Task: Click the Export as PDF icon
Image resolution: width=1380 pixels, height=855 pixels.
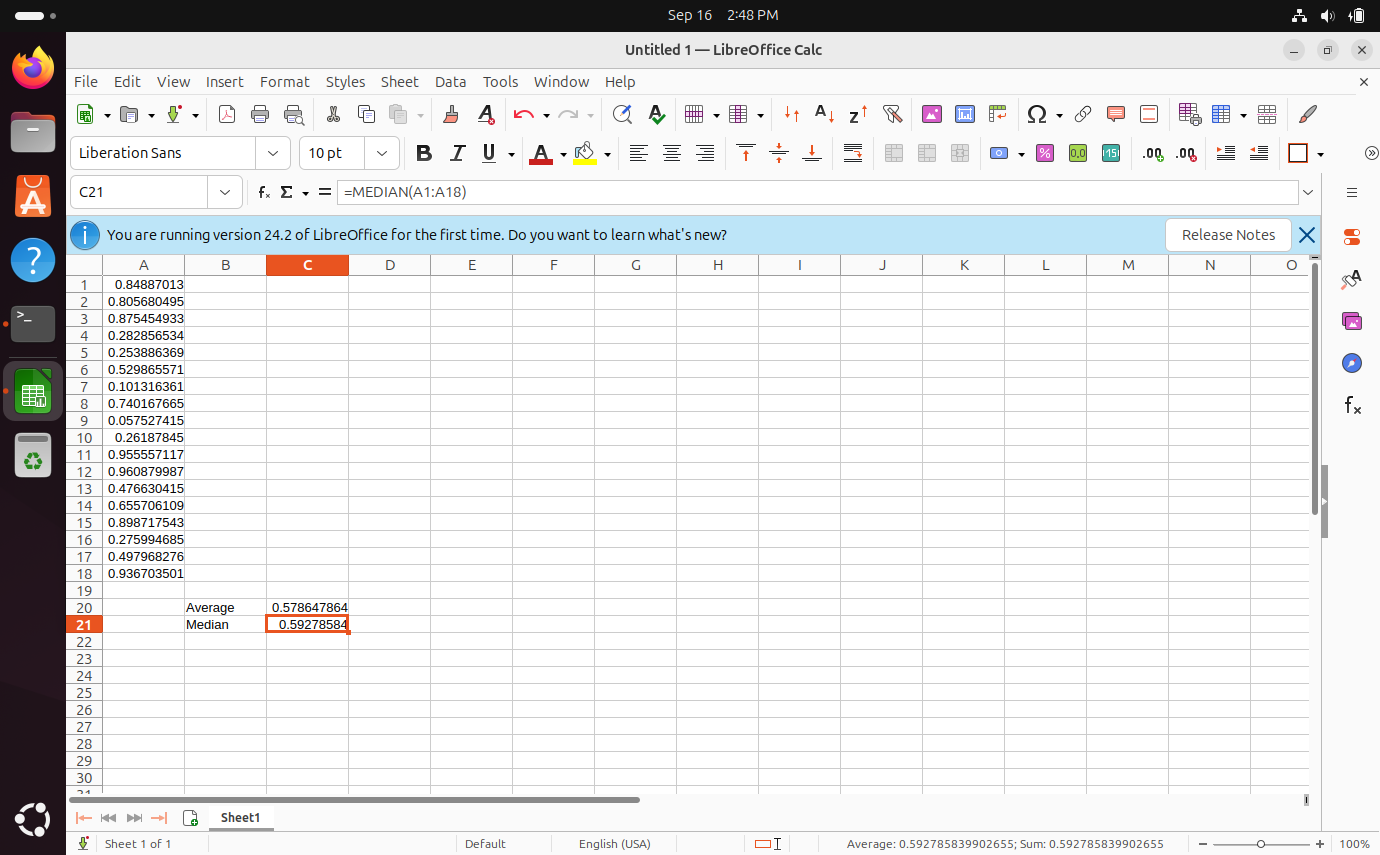Action: [227, 114]
